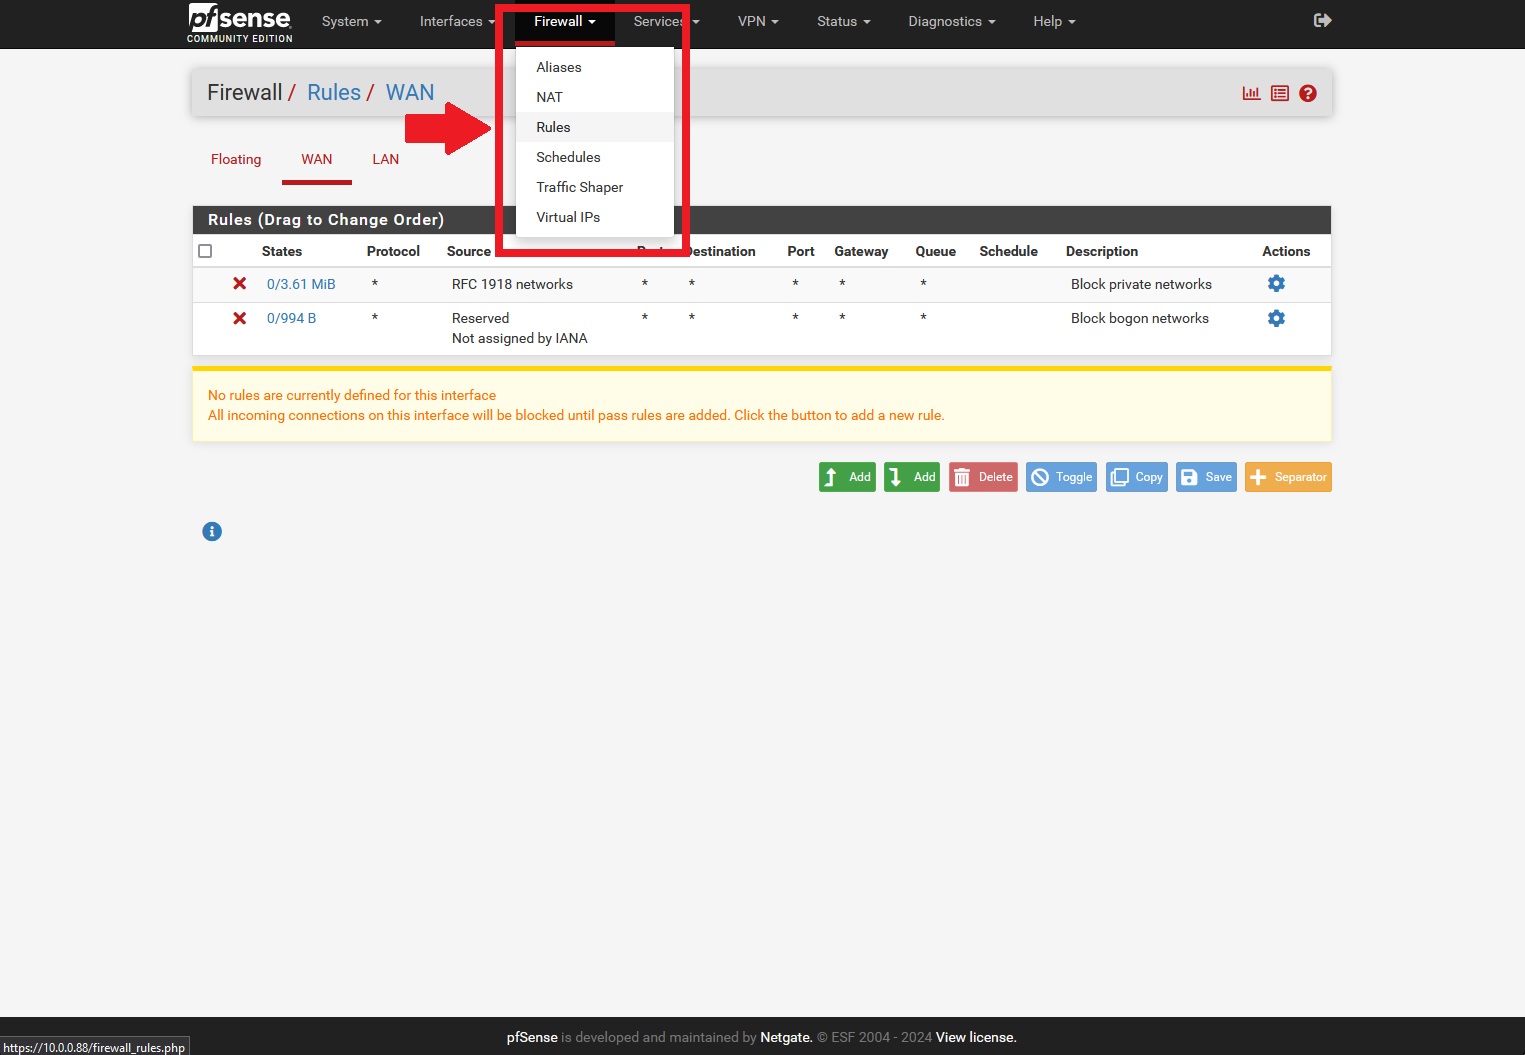The height and width of the screenshot is (1055, 1525).
Task: Click the Not assigned by IANA text
Action: 520,338
